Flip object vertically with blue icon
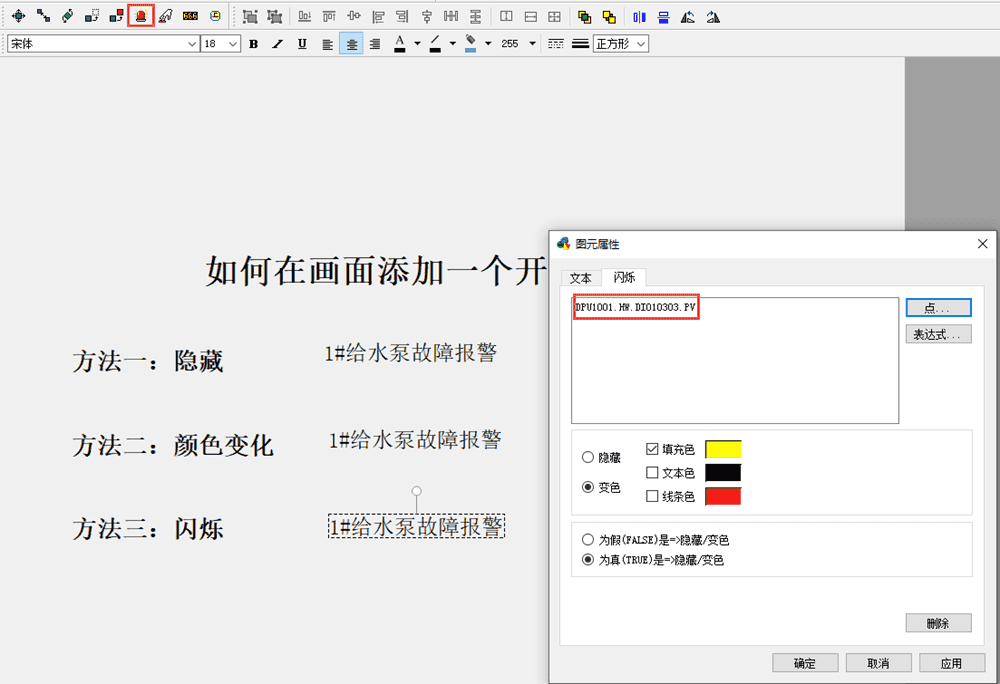Screen dimensions: 1000x684 click(x=663, y=17)
